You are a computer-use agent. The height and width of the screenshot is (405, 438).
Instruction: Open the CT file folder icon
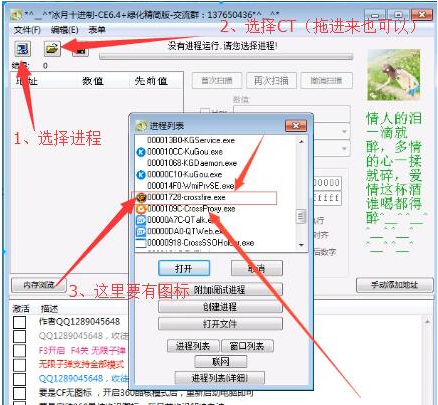(x=52, y=49)
